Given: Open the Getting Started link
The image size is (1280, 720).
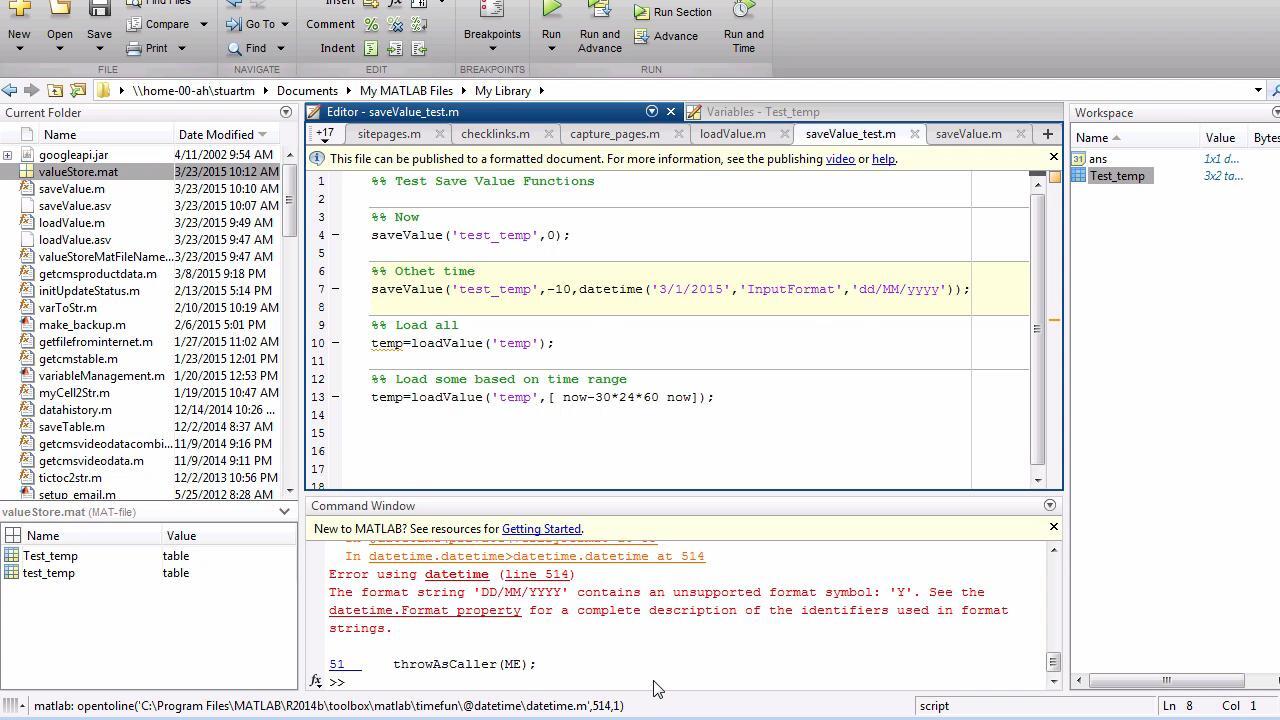Looking at the screenshot, I should (x=541, y=529).
